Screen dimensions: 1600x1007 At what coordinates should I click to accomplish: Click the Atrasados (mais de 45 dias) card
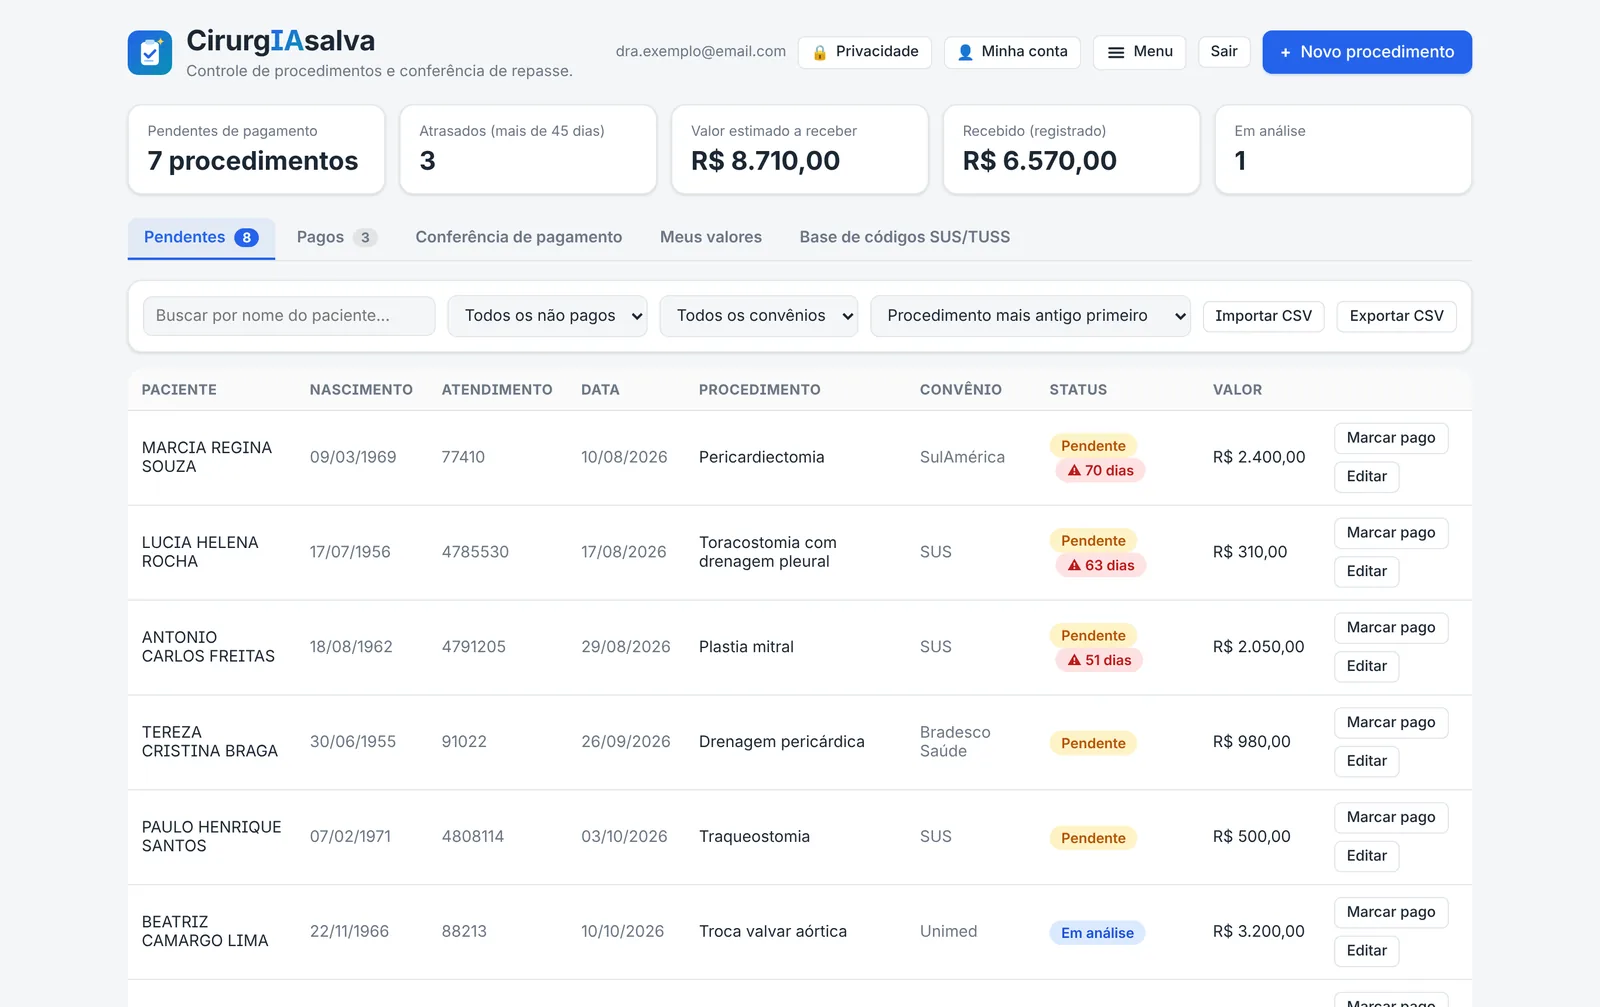click(528, 150)
